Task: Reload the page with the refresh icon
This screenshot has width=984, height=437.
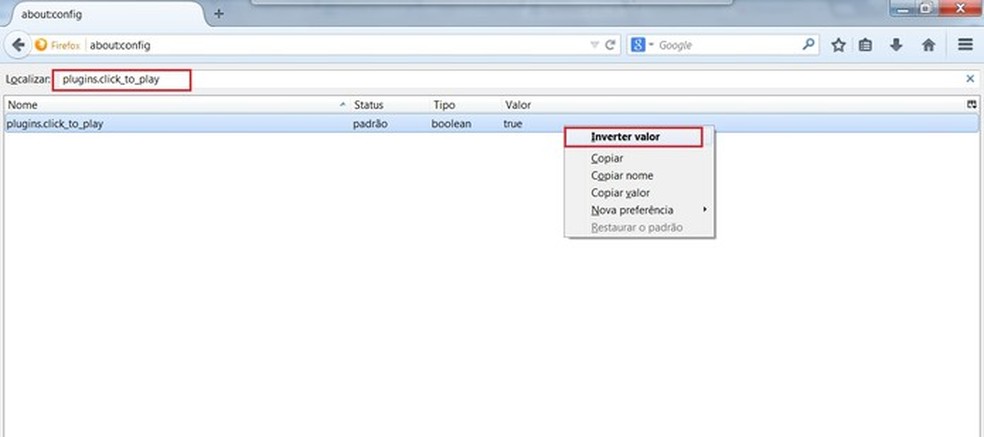Action: pos(609,45)
